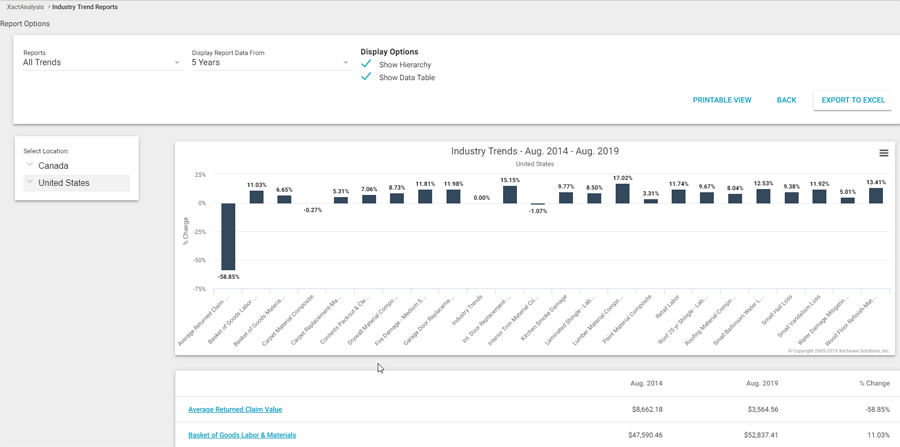Image resolution: width=900 pixels, height=447 pixels.
Task: Open the Average Returned Claim Value link
Action: [x=235, y=409]
